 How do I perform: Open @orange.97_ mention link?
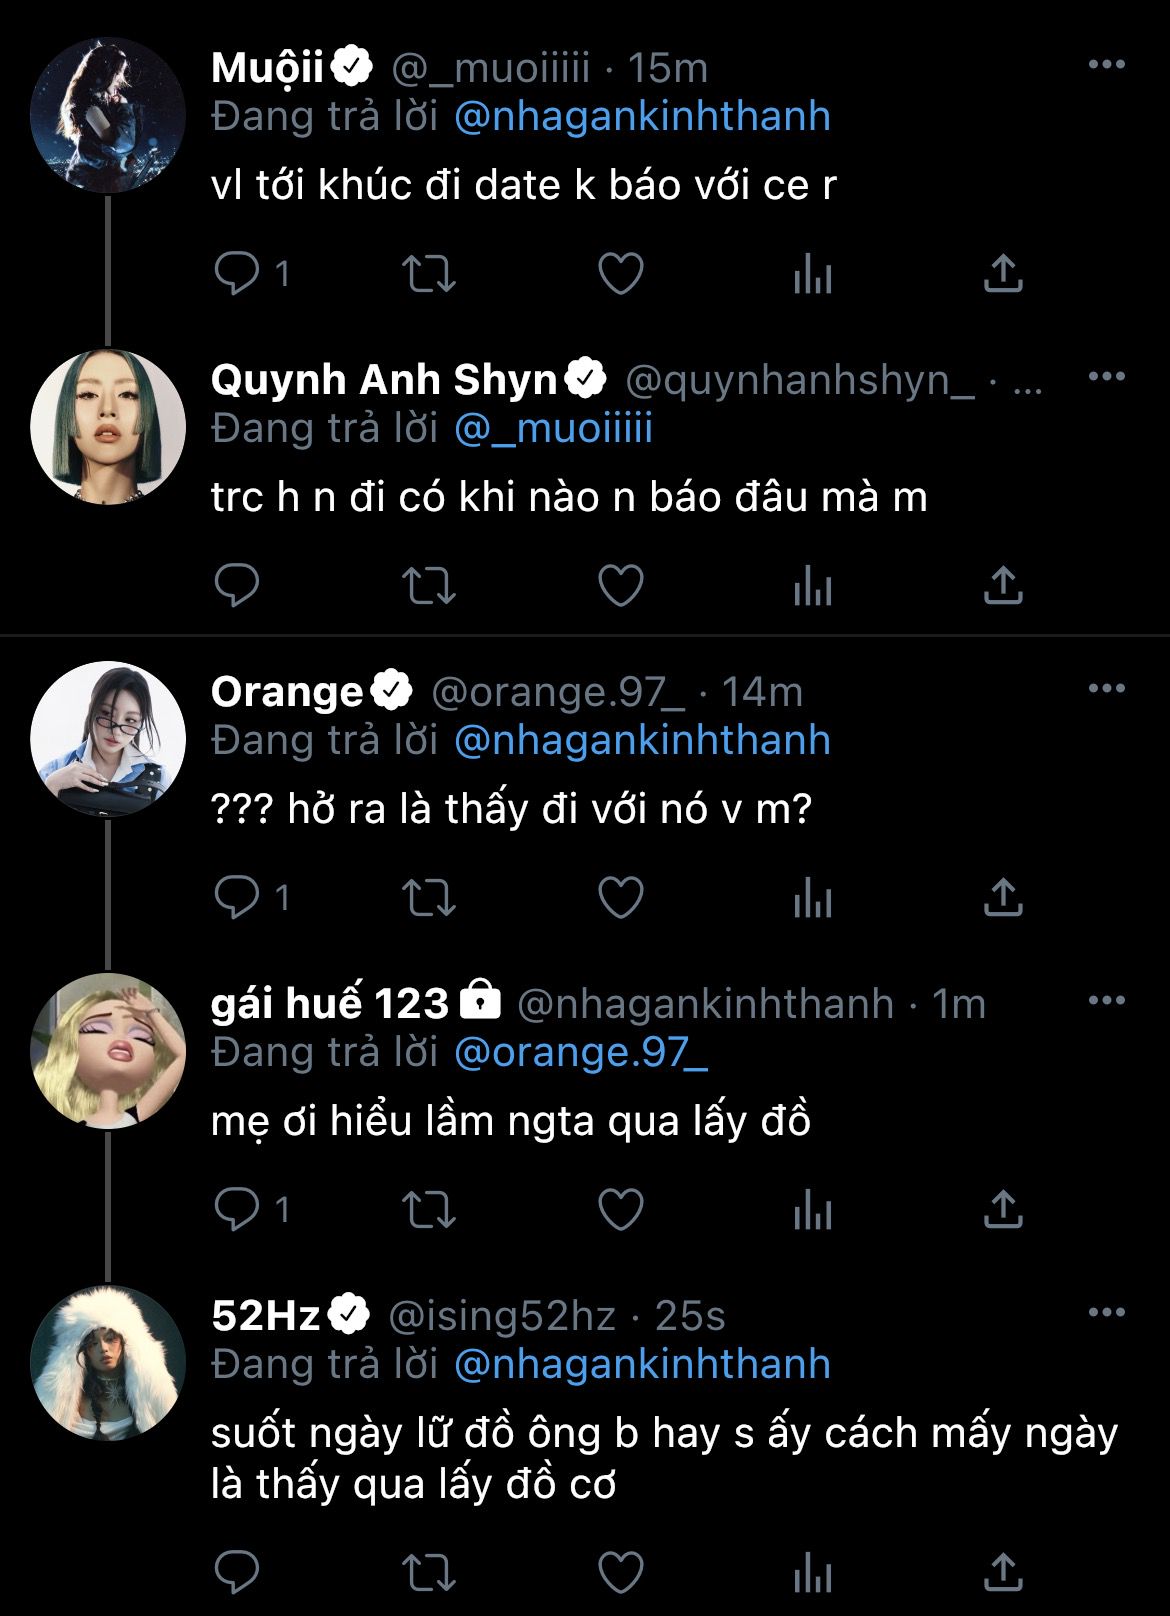pyautogui.click(x=581, y=1053)
